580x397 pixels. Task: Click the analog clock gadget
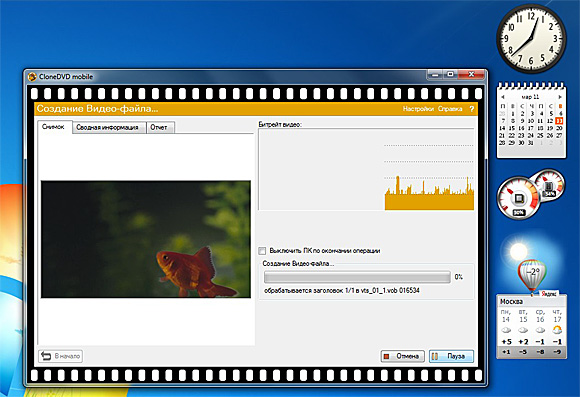531,38
